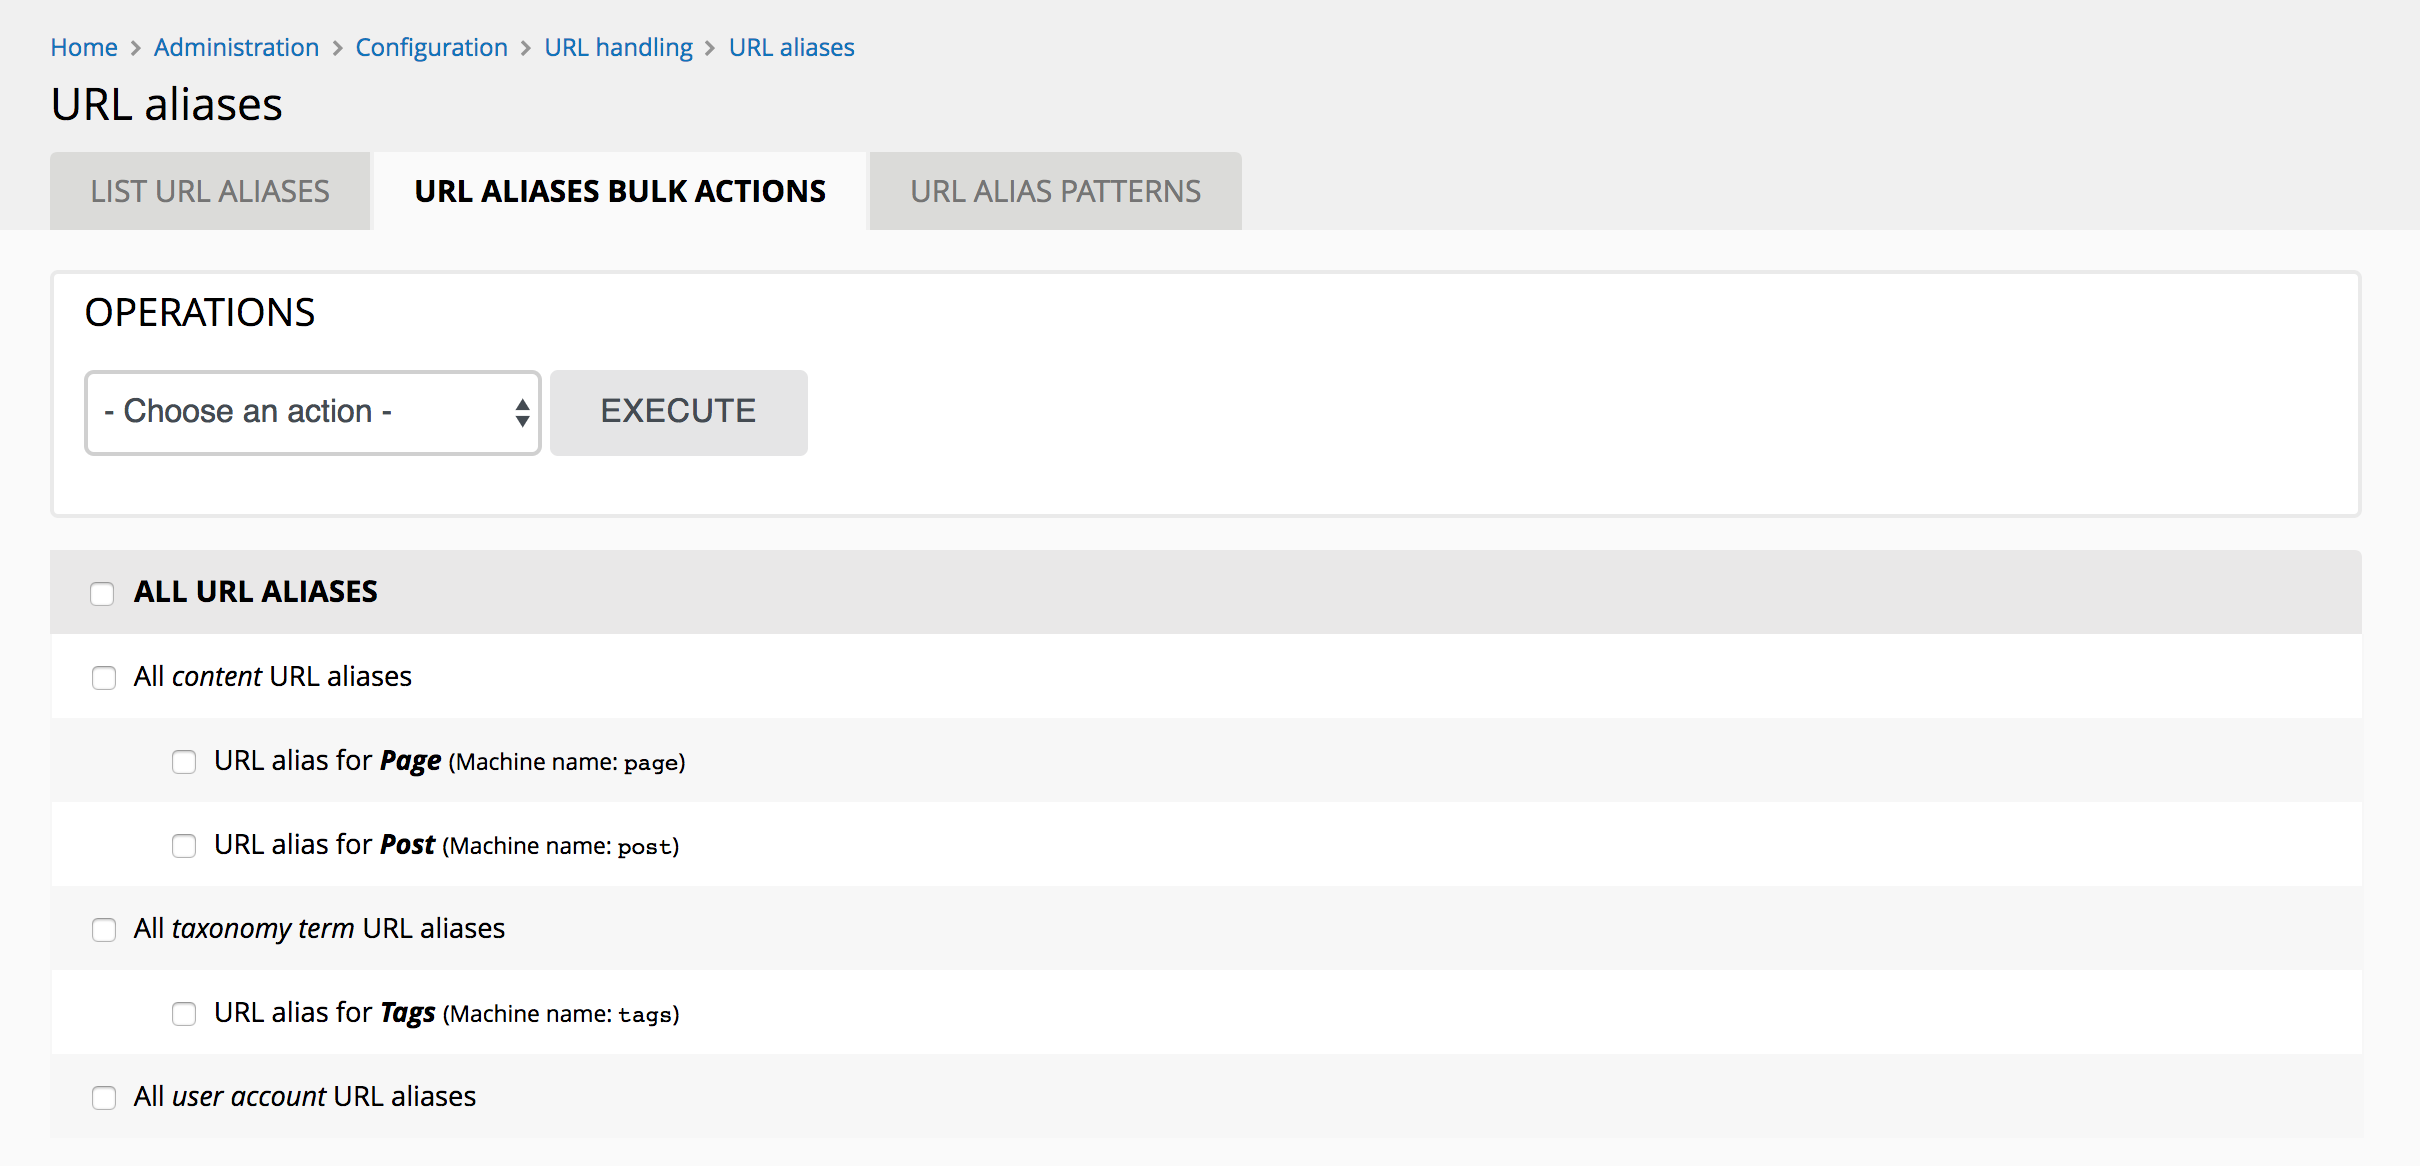The height and width of the screenshot is (1166, 2420).
Task: Go to Configuration from the breadcrumb
Action: 432,46
